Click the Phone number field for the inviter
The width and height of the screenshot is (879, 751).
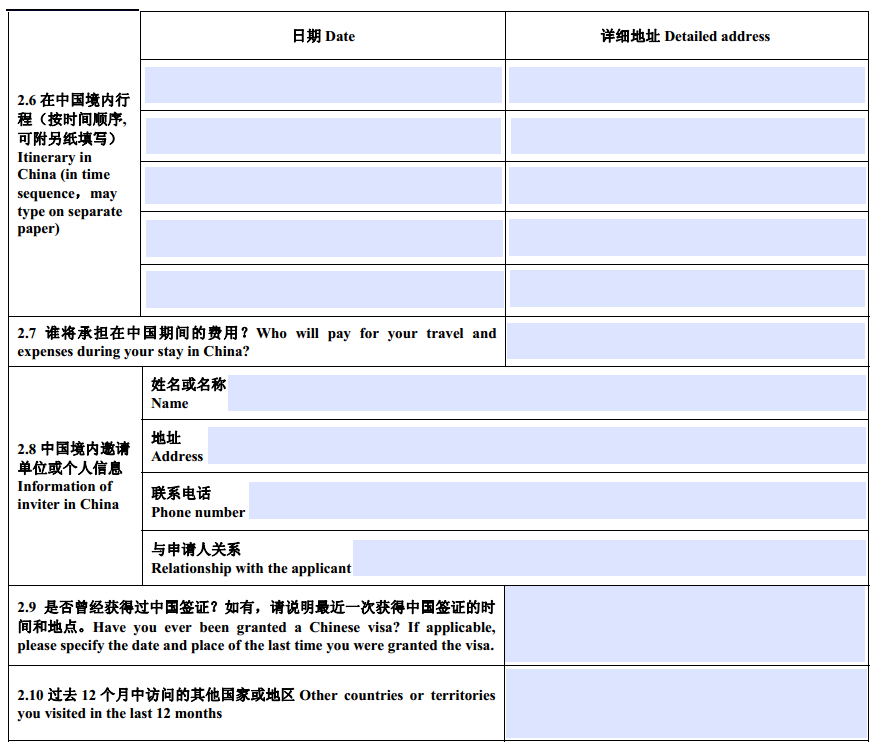(560, 499)
